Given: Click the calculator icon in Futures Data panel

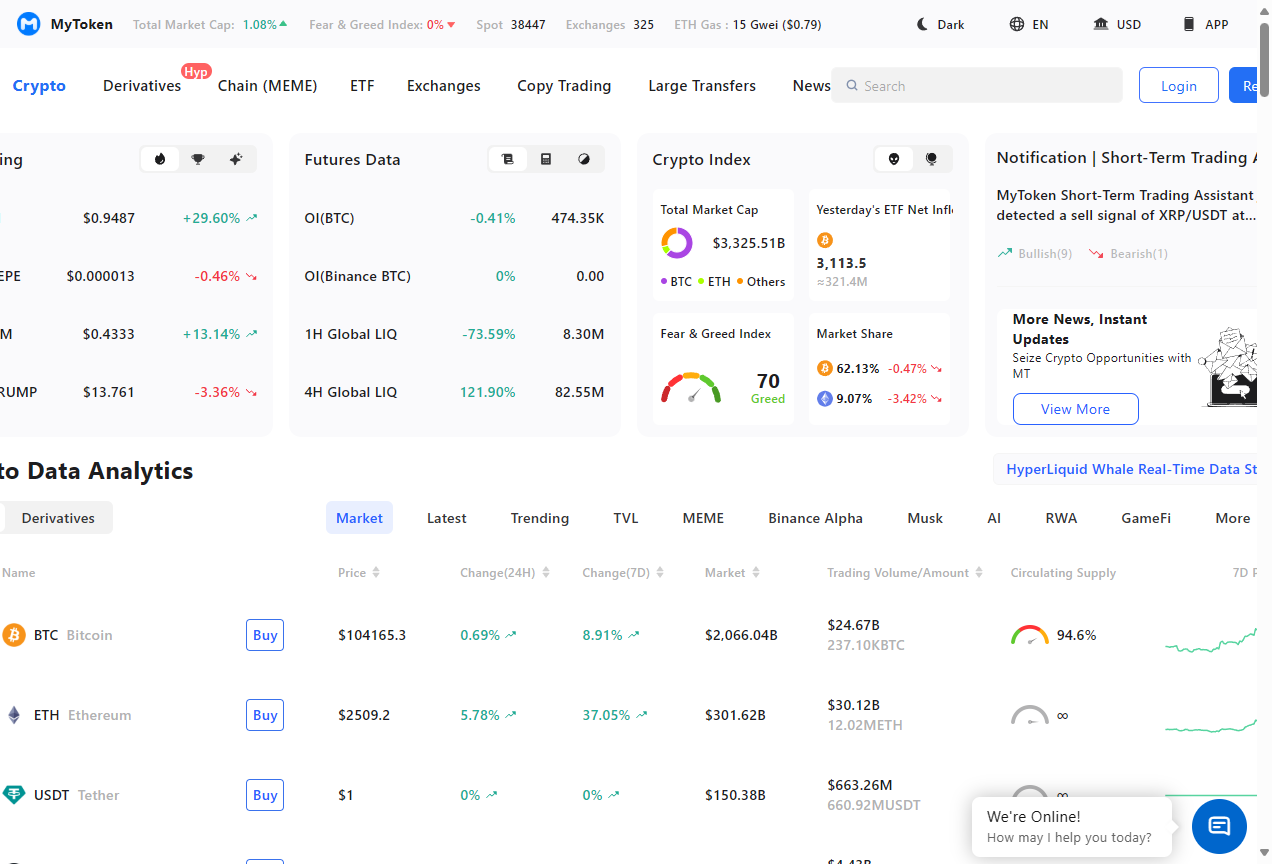Looking at the screenshot, I should click(546, 158).
